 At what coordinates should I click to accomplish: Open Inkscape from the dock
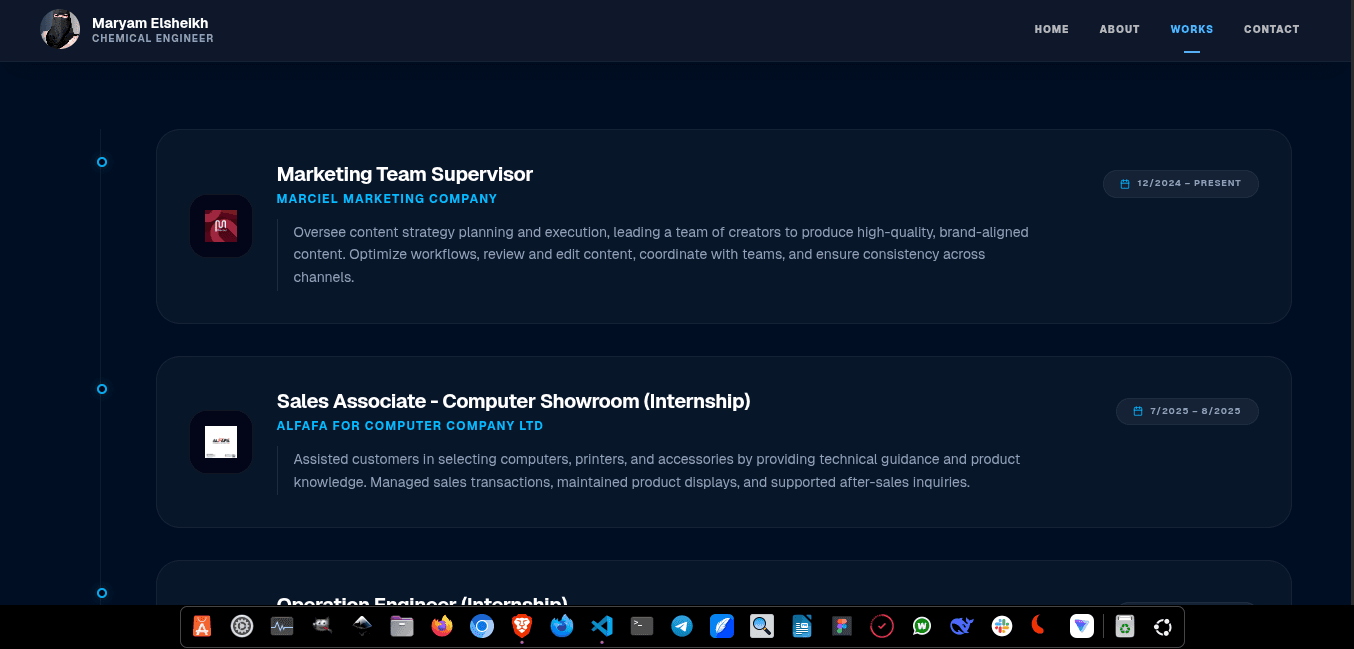[x=362, y=627]
